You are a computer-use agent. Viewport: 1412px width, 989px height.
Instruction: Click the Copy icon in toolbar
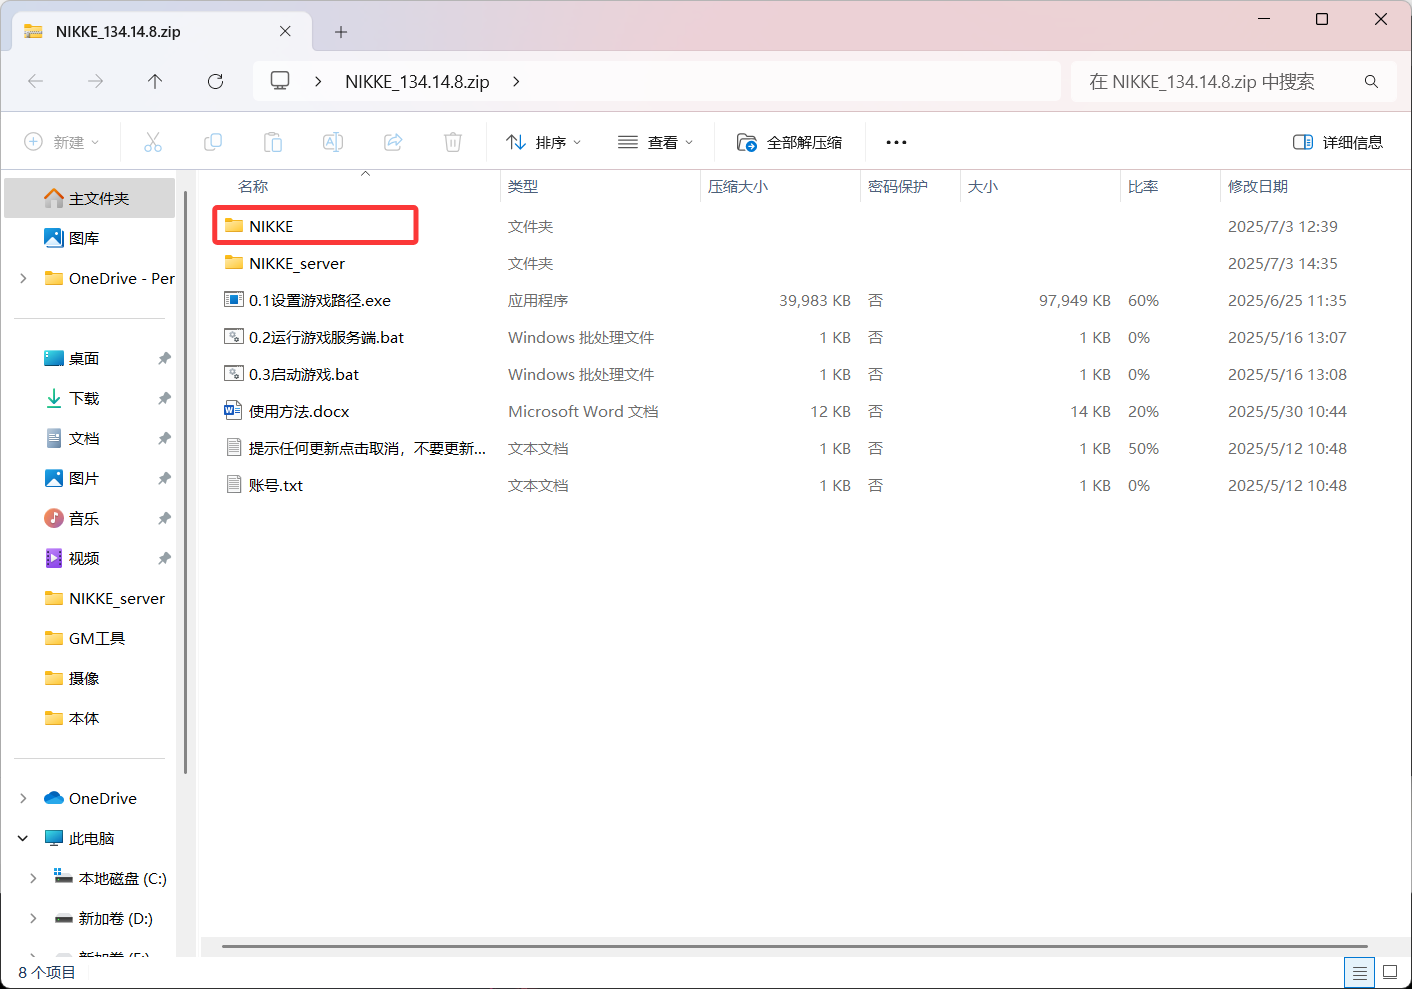click(x=213, y=142)
